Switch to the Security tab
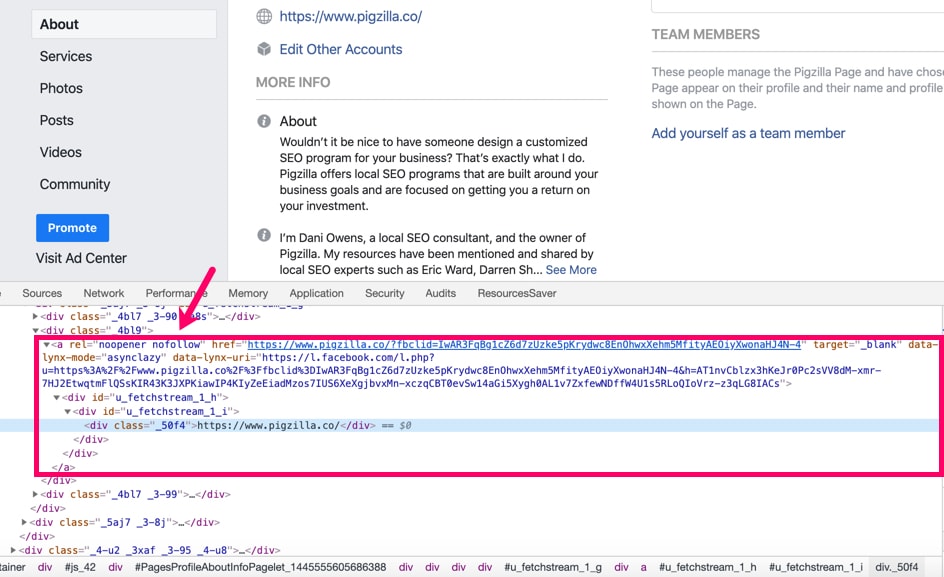 (384, 293)
